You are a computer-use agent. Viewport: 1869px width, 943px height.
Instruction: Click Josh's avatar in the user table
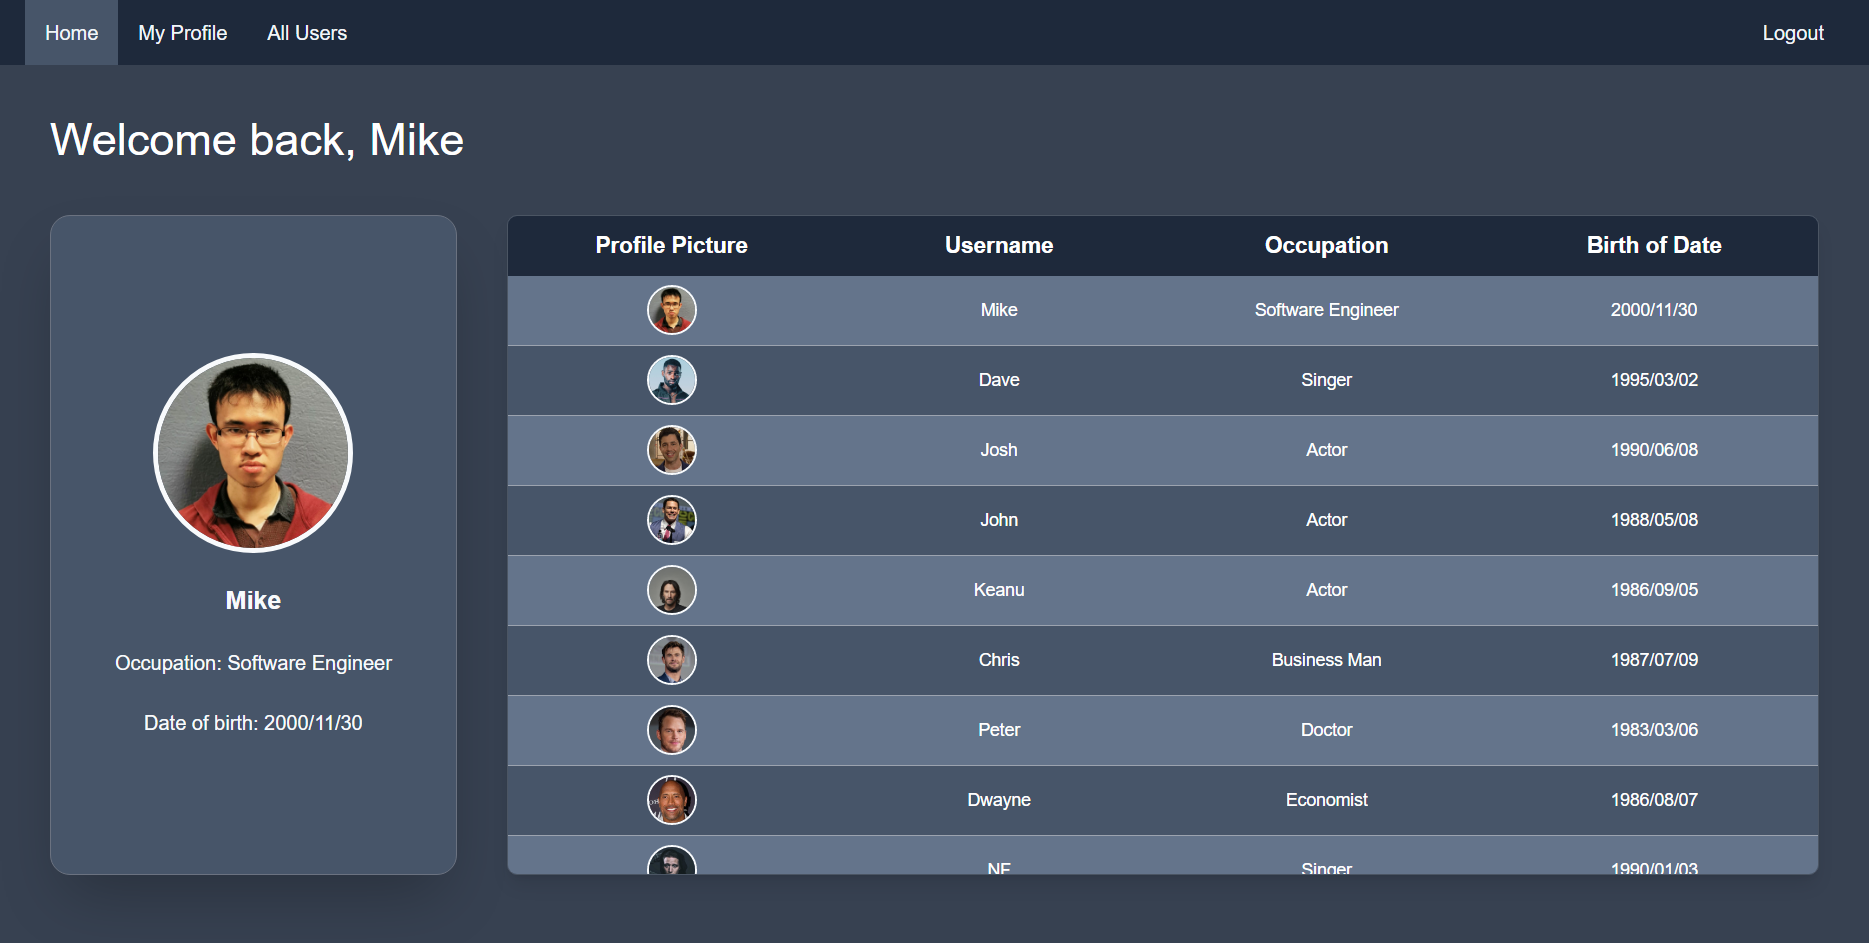coord(672,450)
